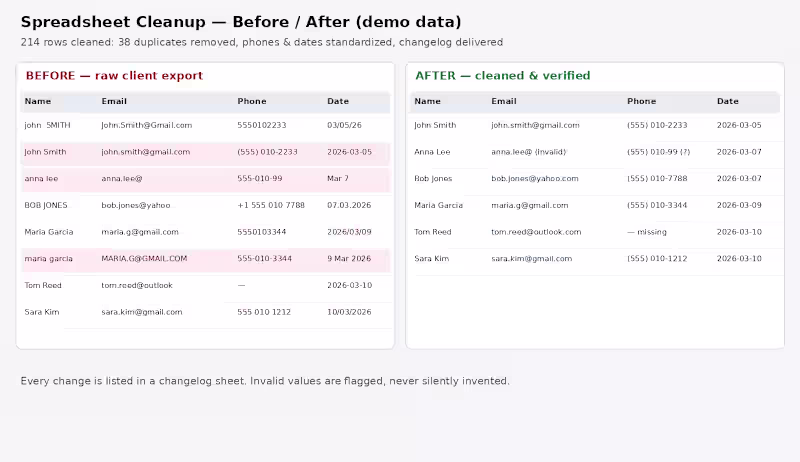The width and height of the screenshot is (800, 462).
Task: Click the '(555) 010-99 (?)' phone cell
Action: (659, 152)
